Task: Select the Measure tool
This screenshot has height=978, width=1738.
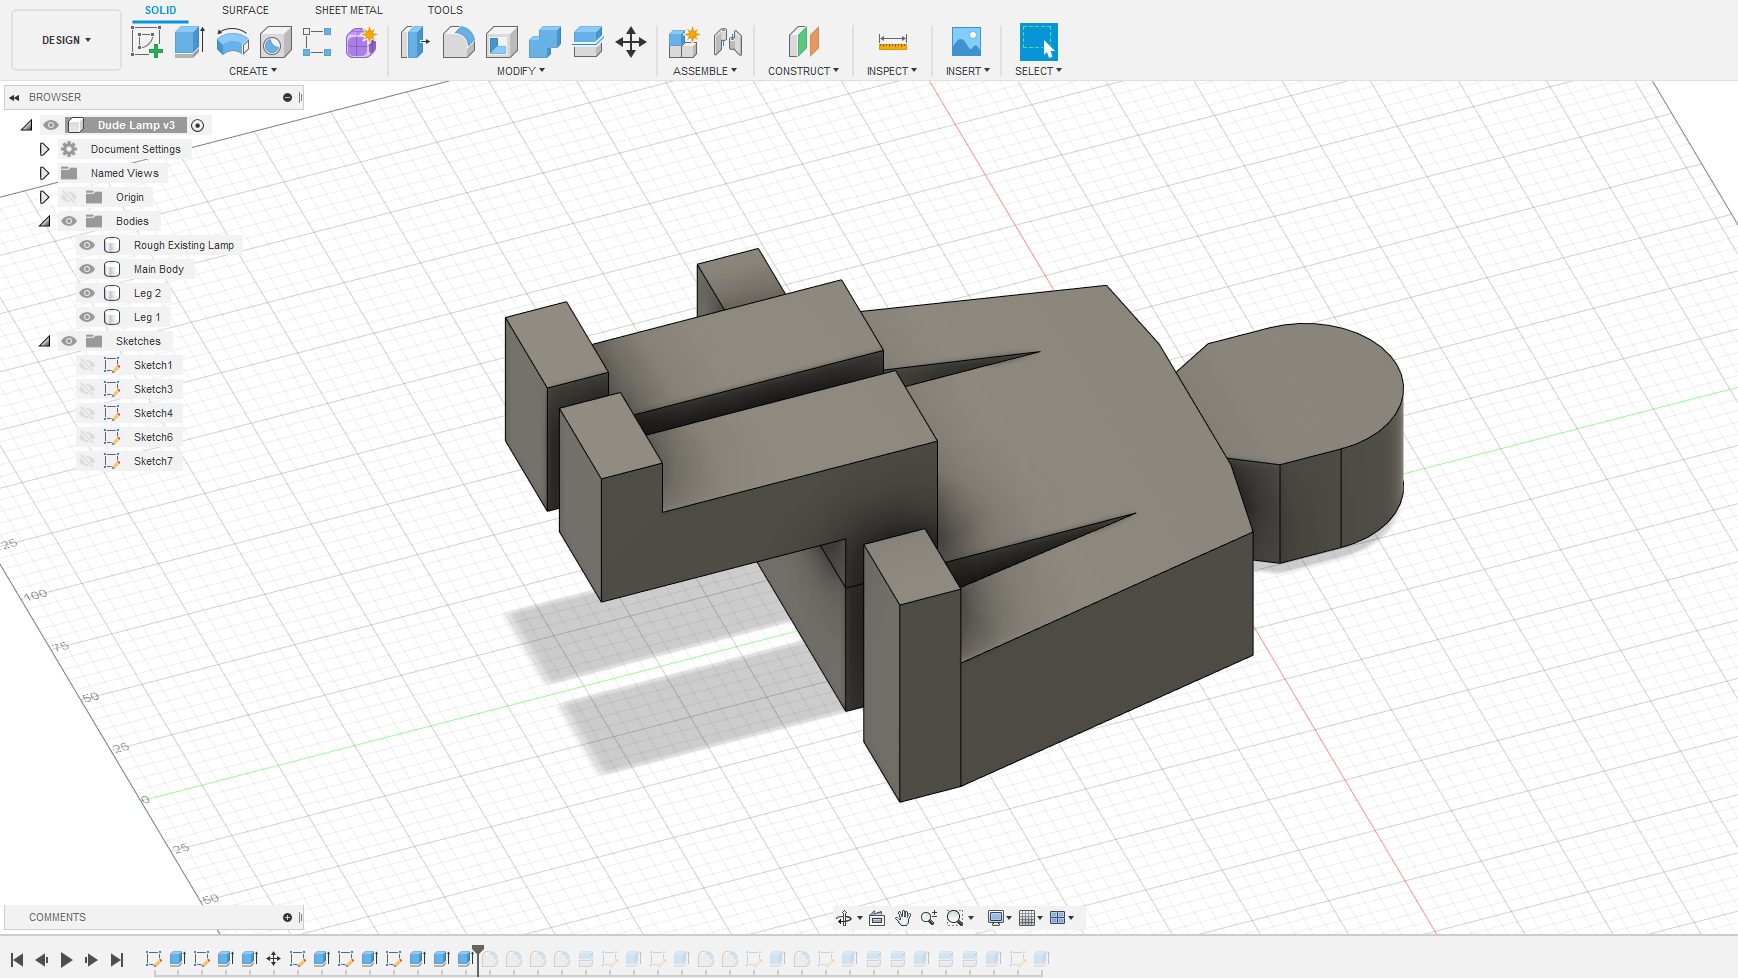Action: point(892,42)
